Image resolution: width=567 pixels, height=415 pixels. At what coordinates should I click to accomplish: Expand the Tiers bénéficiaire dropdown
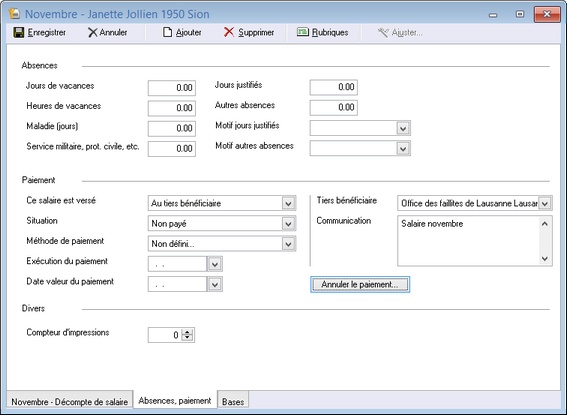[x=545, y=204]
